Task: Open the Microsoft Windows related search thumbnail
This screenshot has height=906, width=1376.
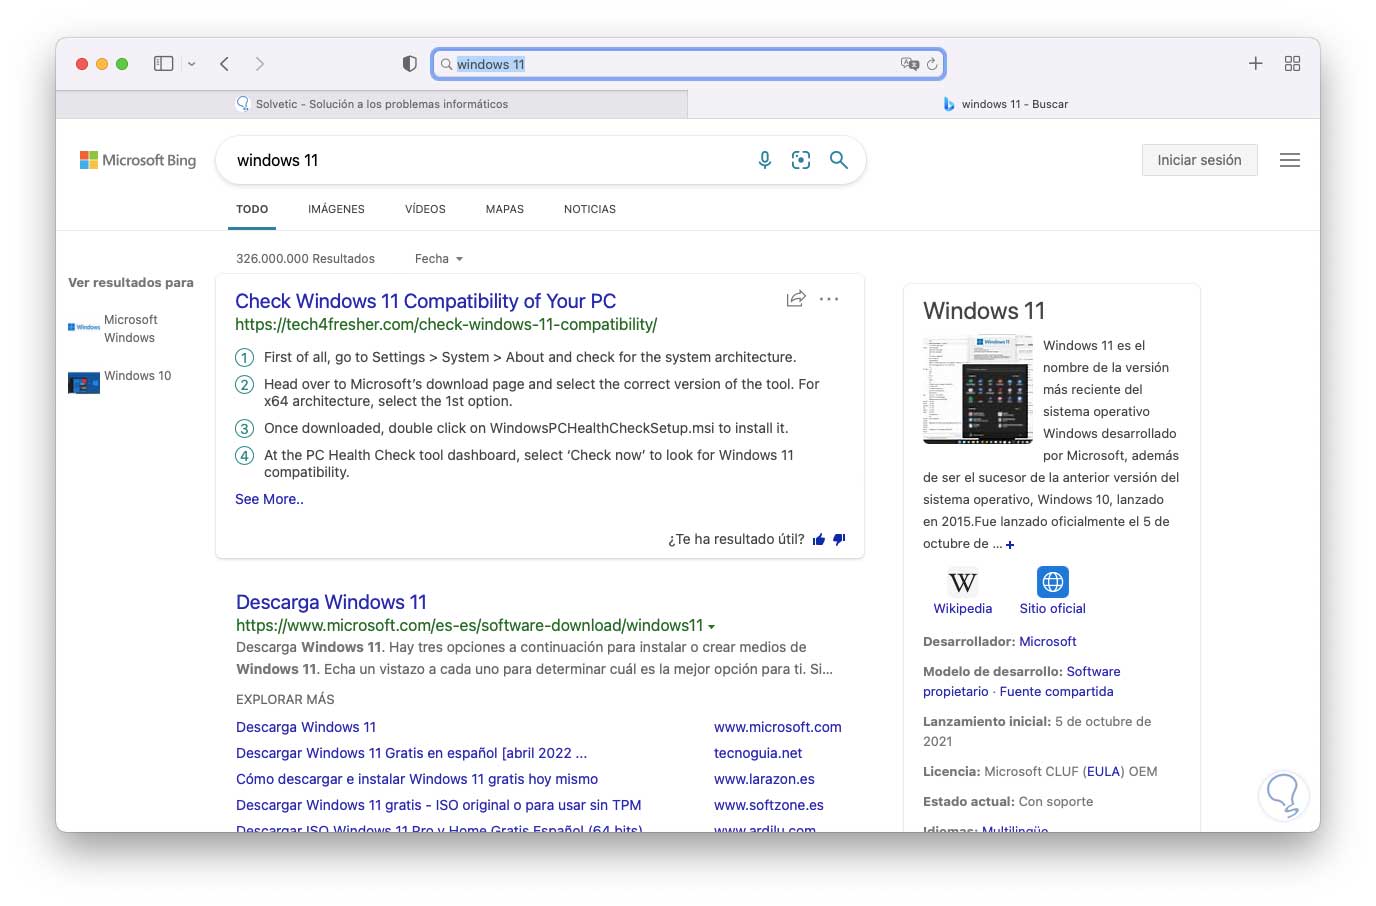Action: [84, 327]
